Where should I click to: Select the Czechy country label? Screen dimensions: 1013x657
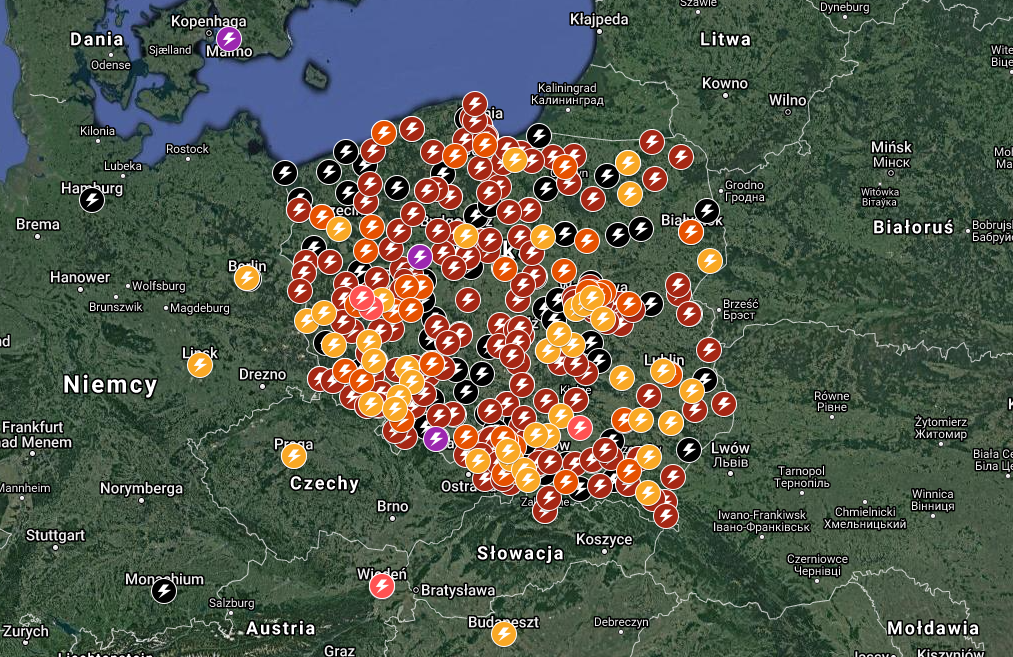click(x=324, y=483)
